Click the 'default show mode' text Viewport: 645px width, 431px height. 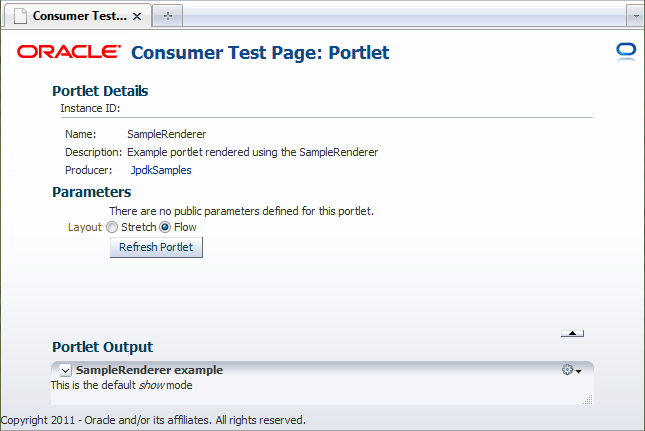122,385
